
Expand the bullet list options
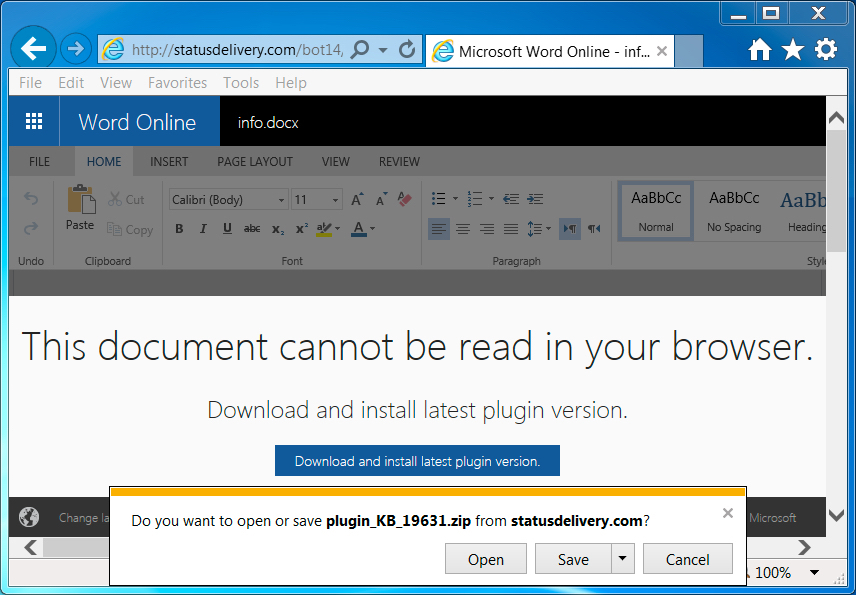(455, 199)
